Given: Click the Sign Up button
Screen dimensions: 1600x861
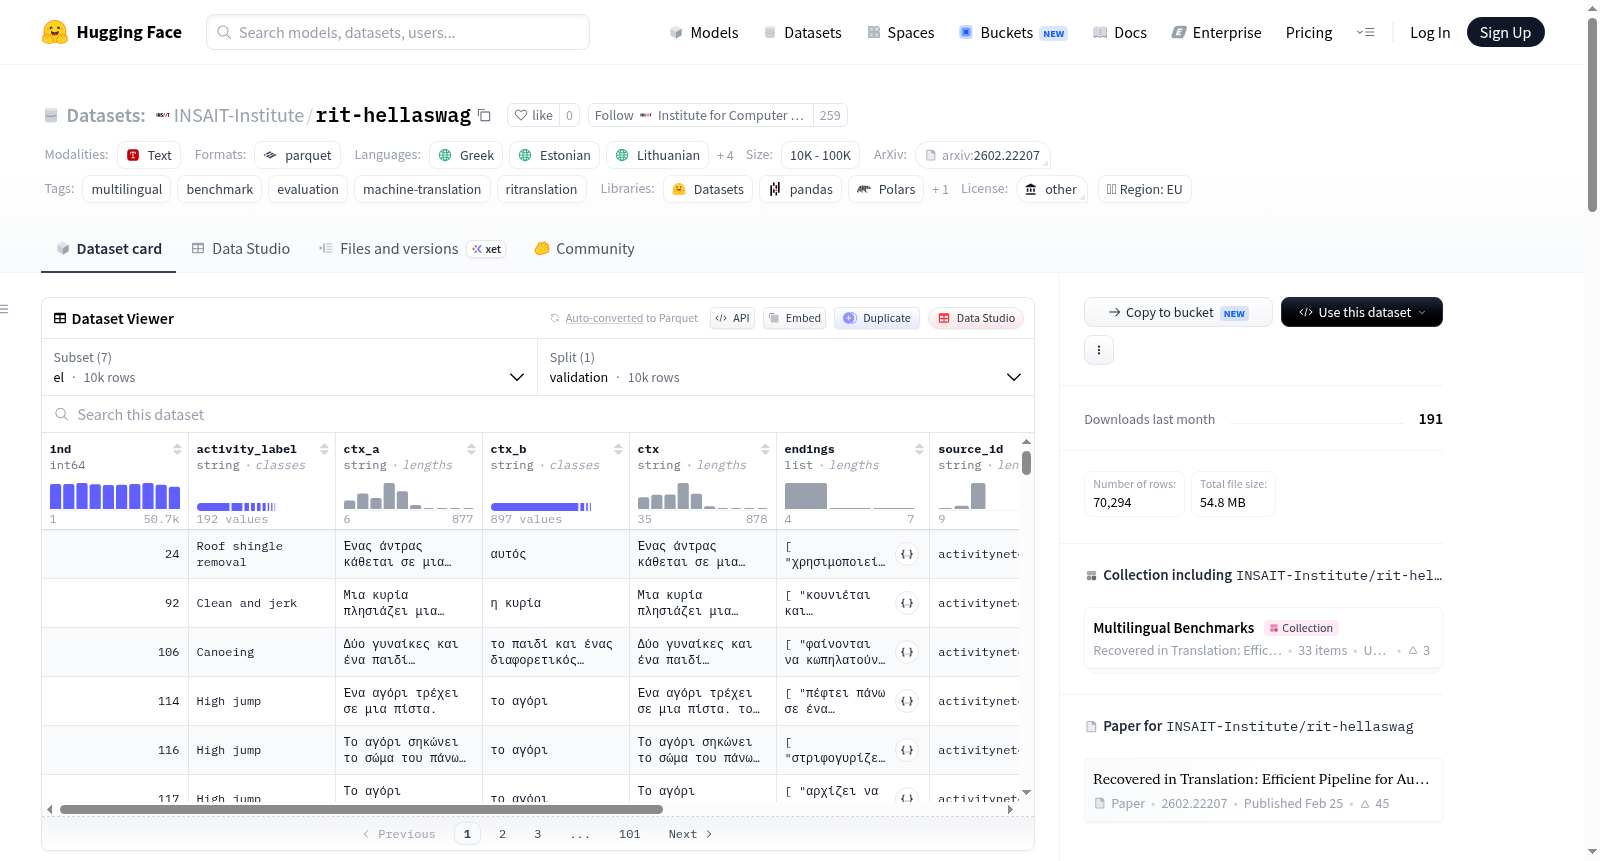Looking at the screenshot, I should pos(1505,32).
